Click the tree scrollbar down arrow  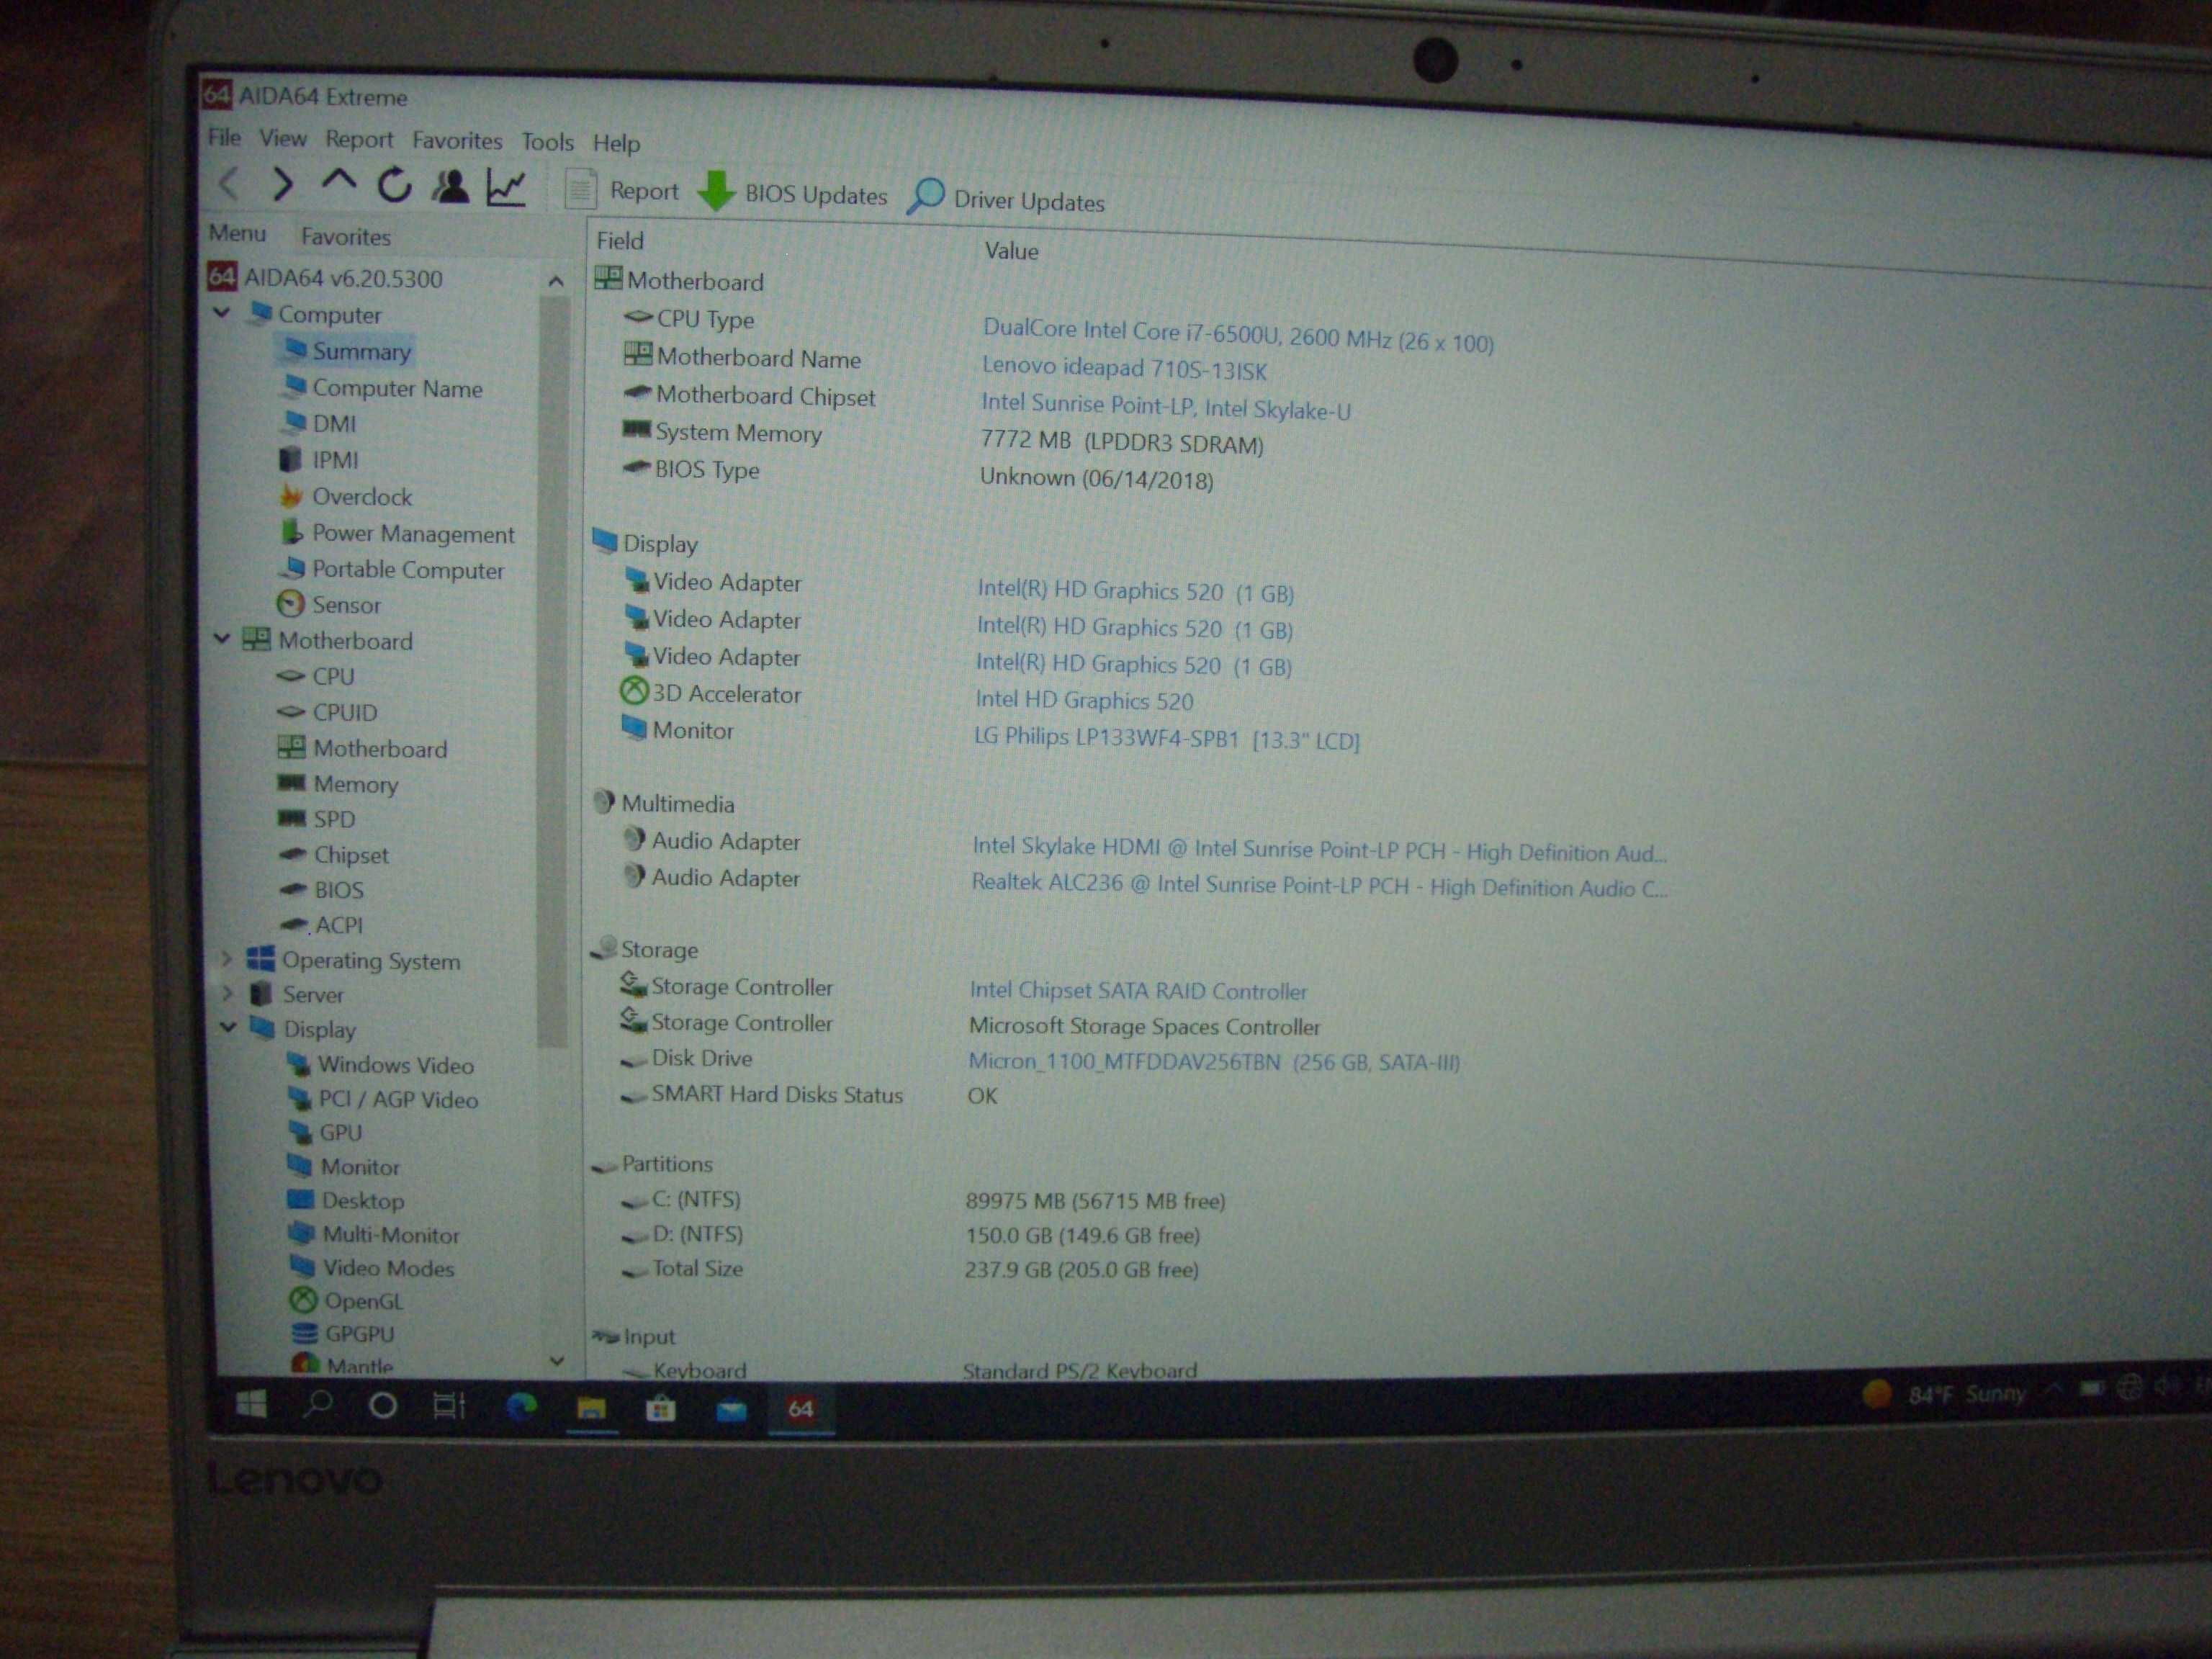tap(557, 1361)
